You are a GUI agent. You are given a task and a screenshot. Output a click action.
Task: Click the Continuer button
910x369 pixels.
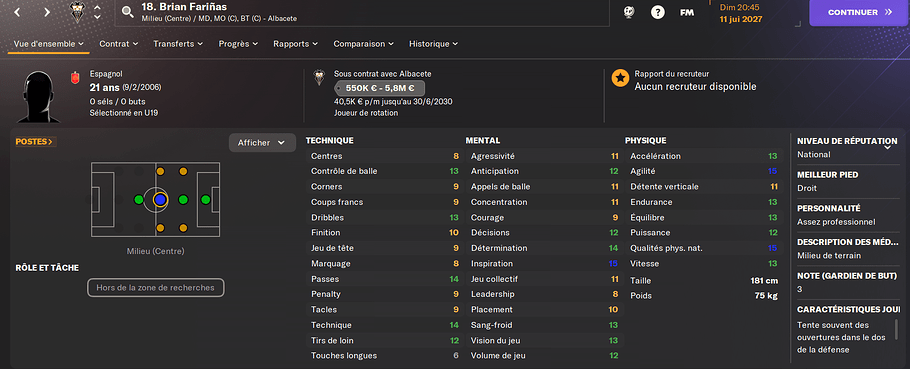(x=857, y=12)
